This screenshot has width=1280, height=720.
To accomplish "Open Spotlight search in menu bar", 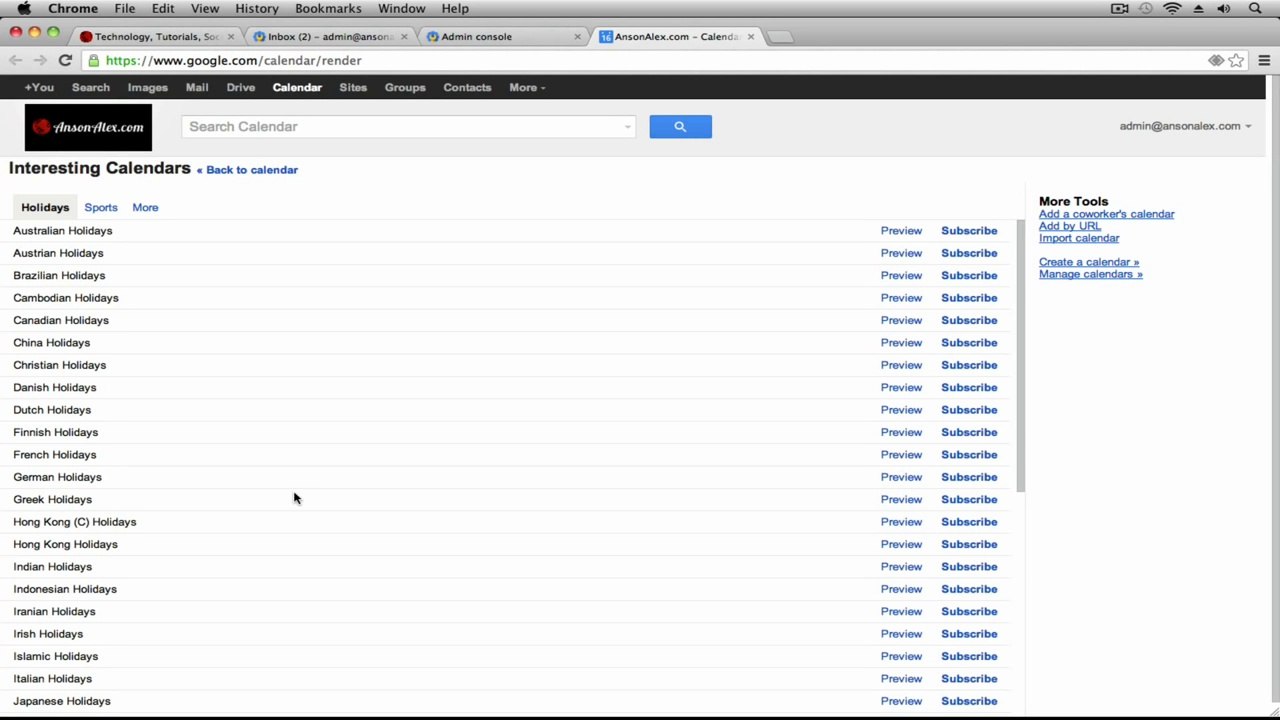I will (1255, 8).
